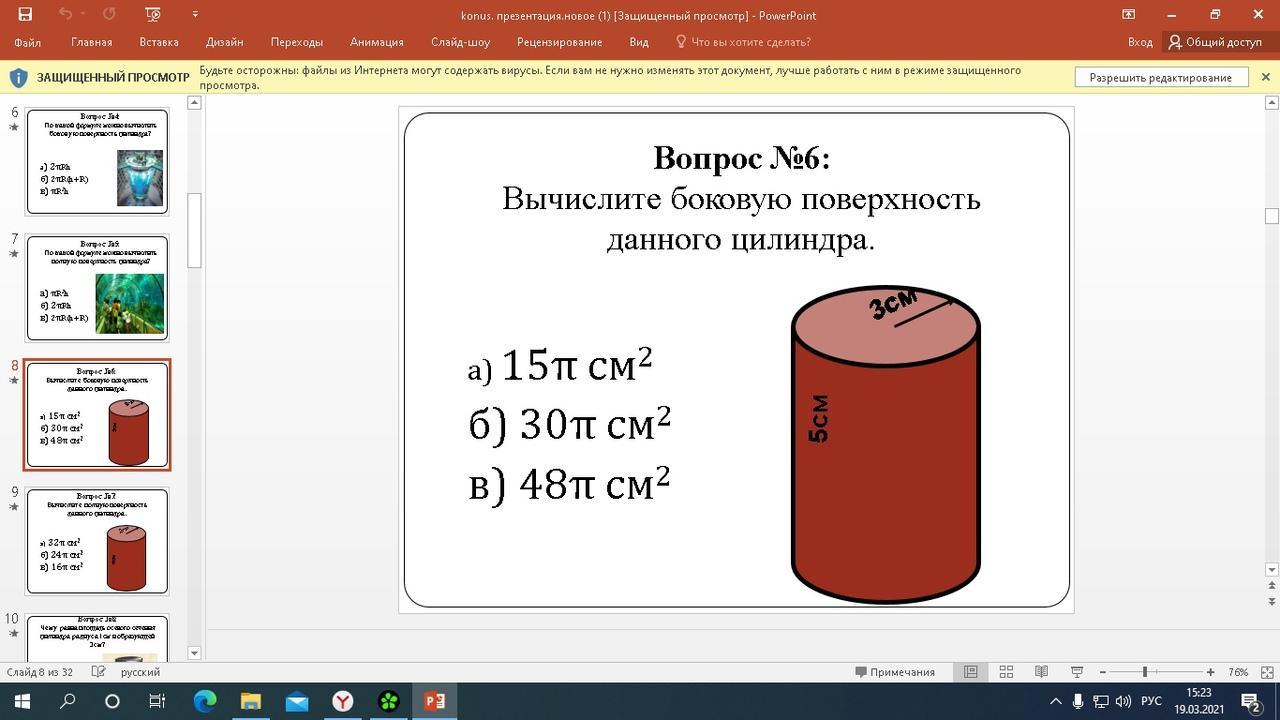Click the zoom slider handle
This screenshot has height=720, width=1280.
1145,672
